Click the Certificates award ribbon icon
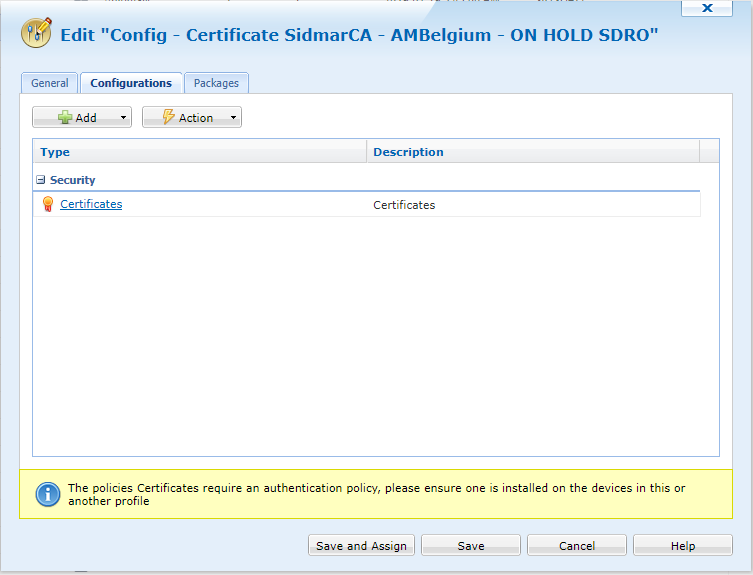Viewport: 753px width, 575px height. [47, 204]
